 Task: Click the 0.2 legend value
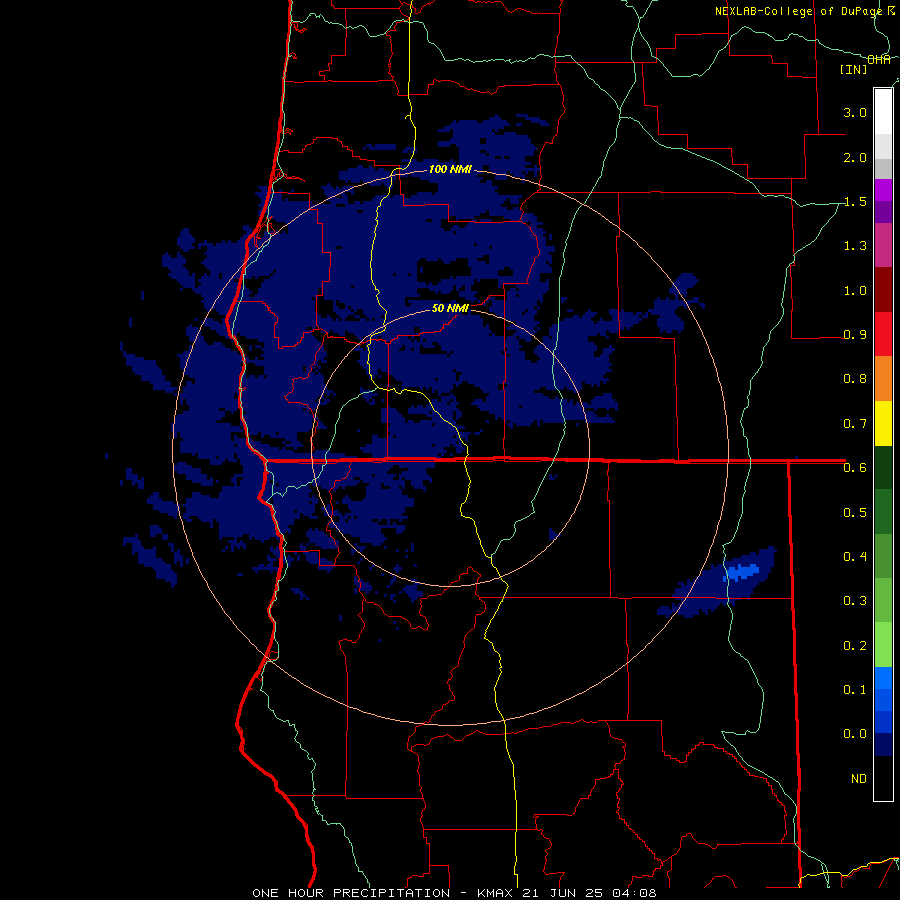point(855,645)
